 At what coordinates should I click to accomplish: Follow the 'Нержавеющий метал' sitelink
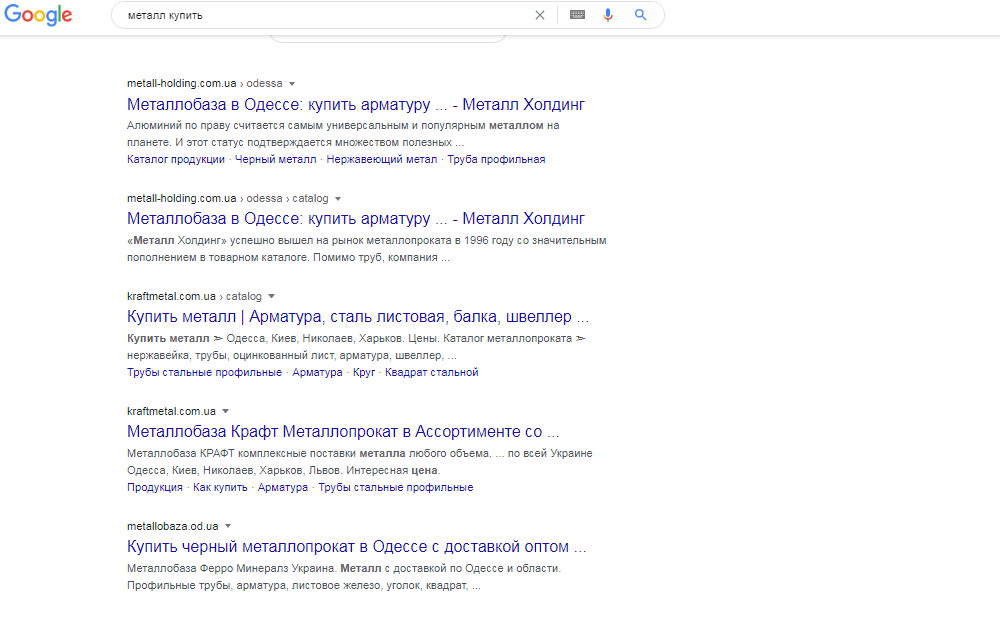[382, 160]
